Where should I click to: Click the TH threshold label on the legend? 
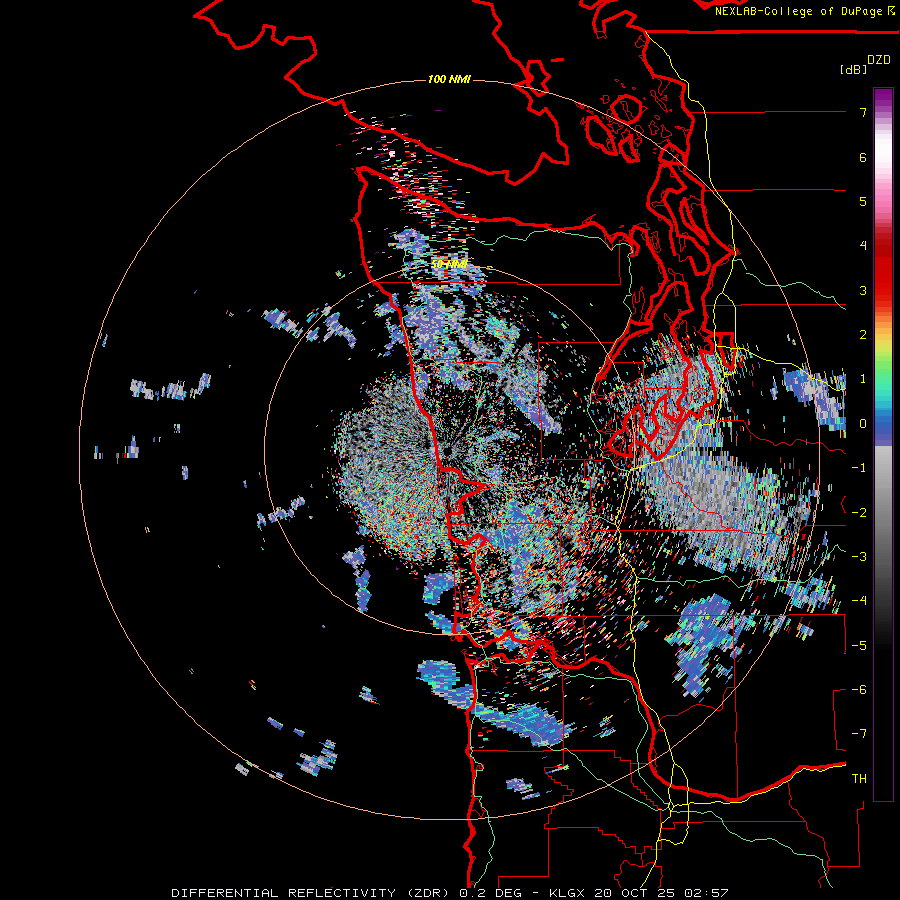point(859,779)
